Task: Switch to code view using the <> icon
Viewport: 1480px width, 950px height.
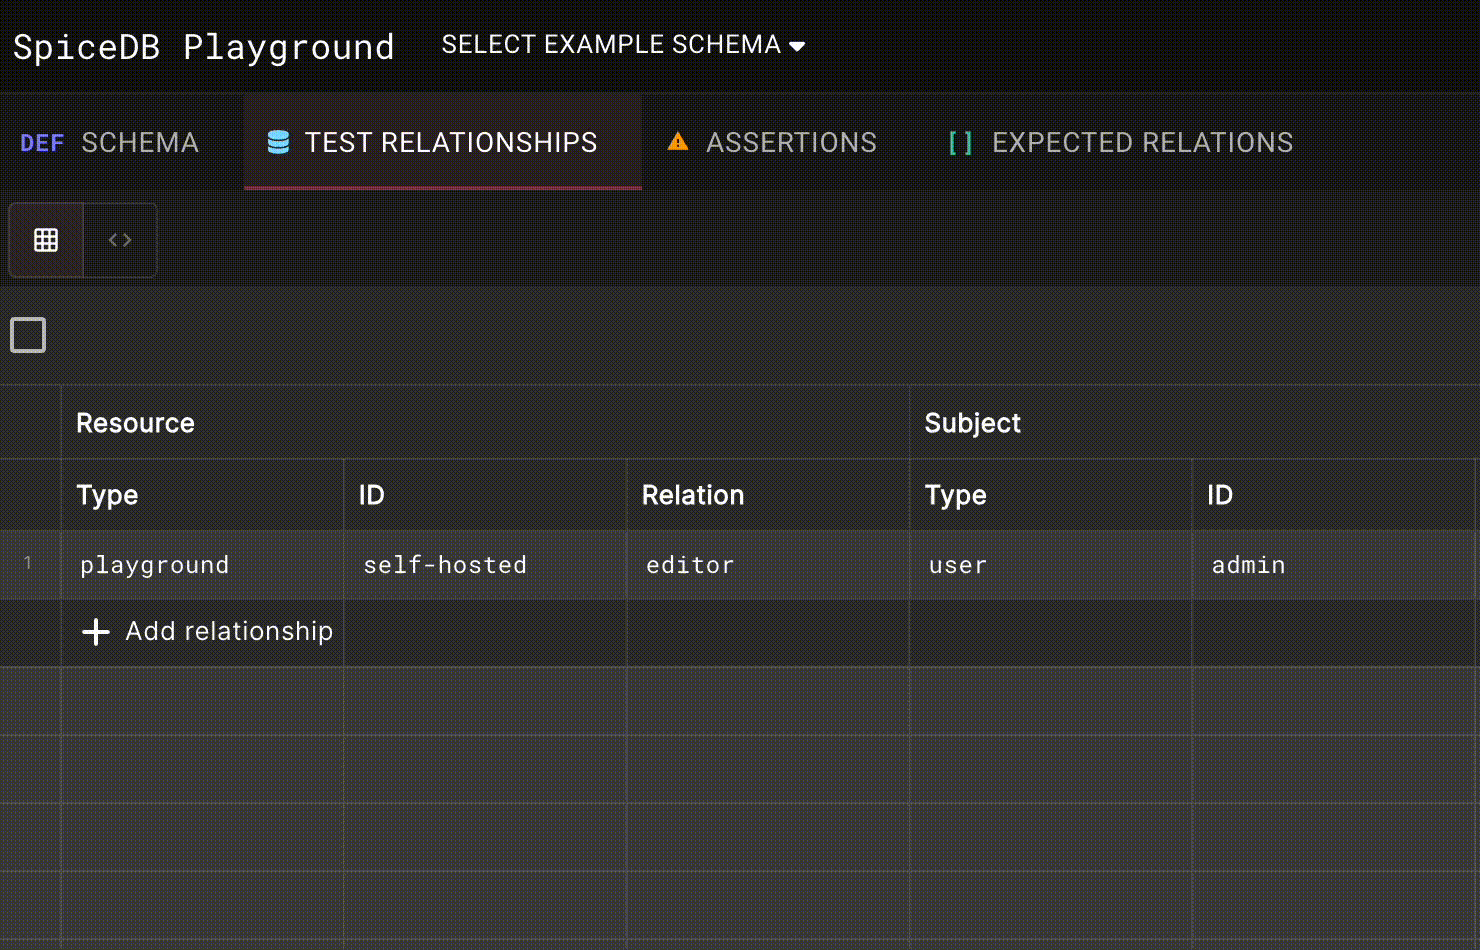Action: point(120,240)
